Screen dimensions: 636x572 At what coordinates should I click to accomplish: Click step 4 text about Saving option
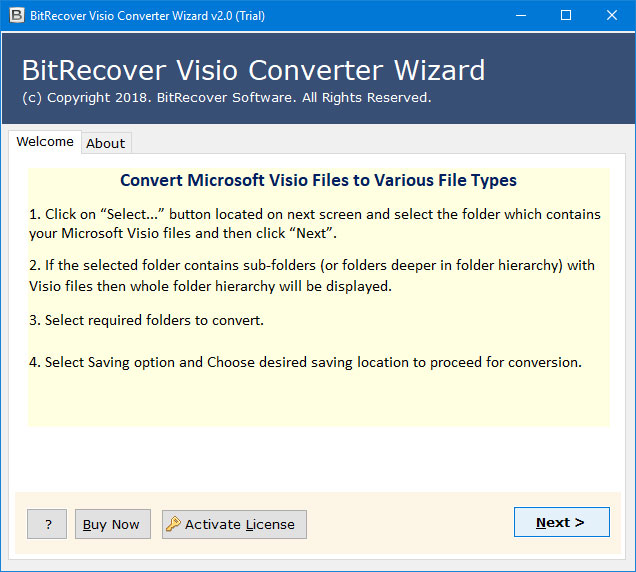point(305,362)
